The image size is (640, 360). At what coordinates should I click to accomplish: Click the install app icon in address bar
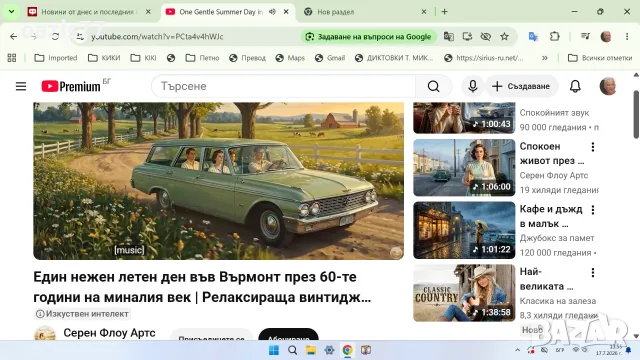click(467, 37)
